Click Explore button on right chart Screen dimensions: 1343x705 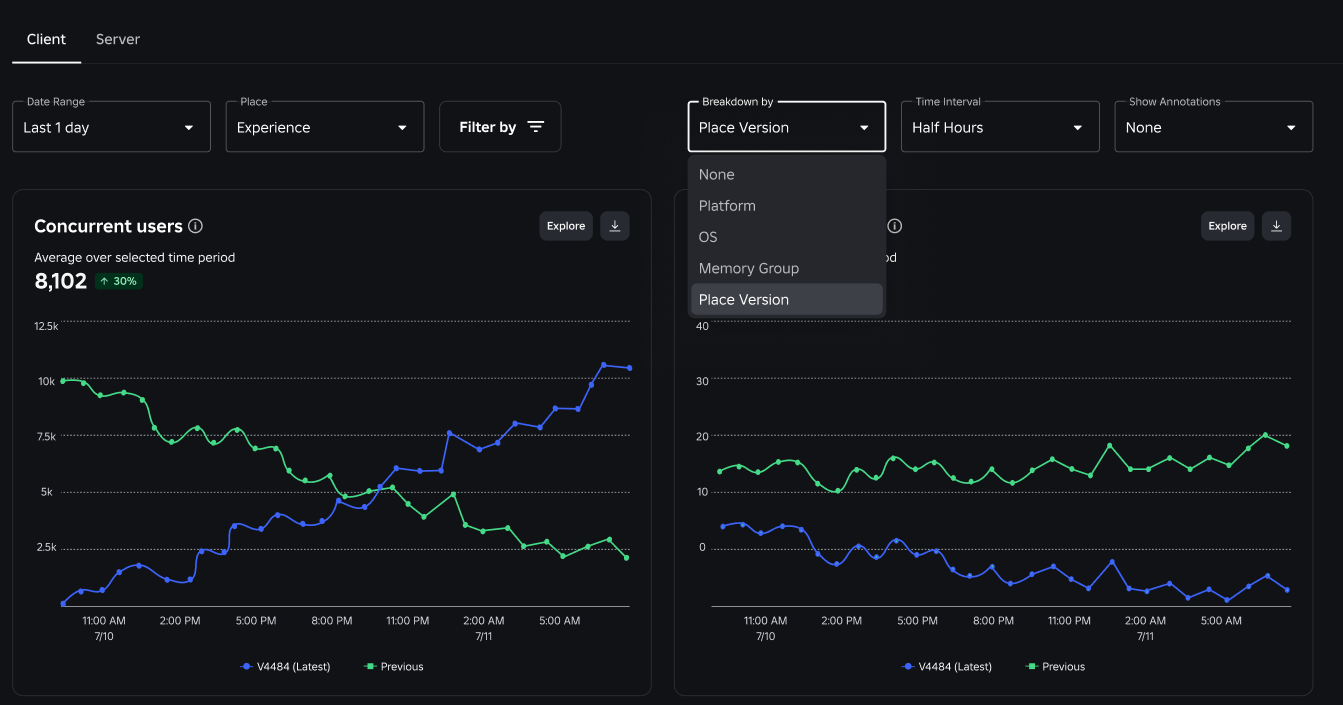(x=1227, y=226)
